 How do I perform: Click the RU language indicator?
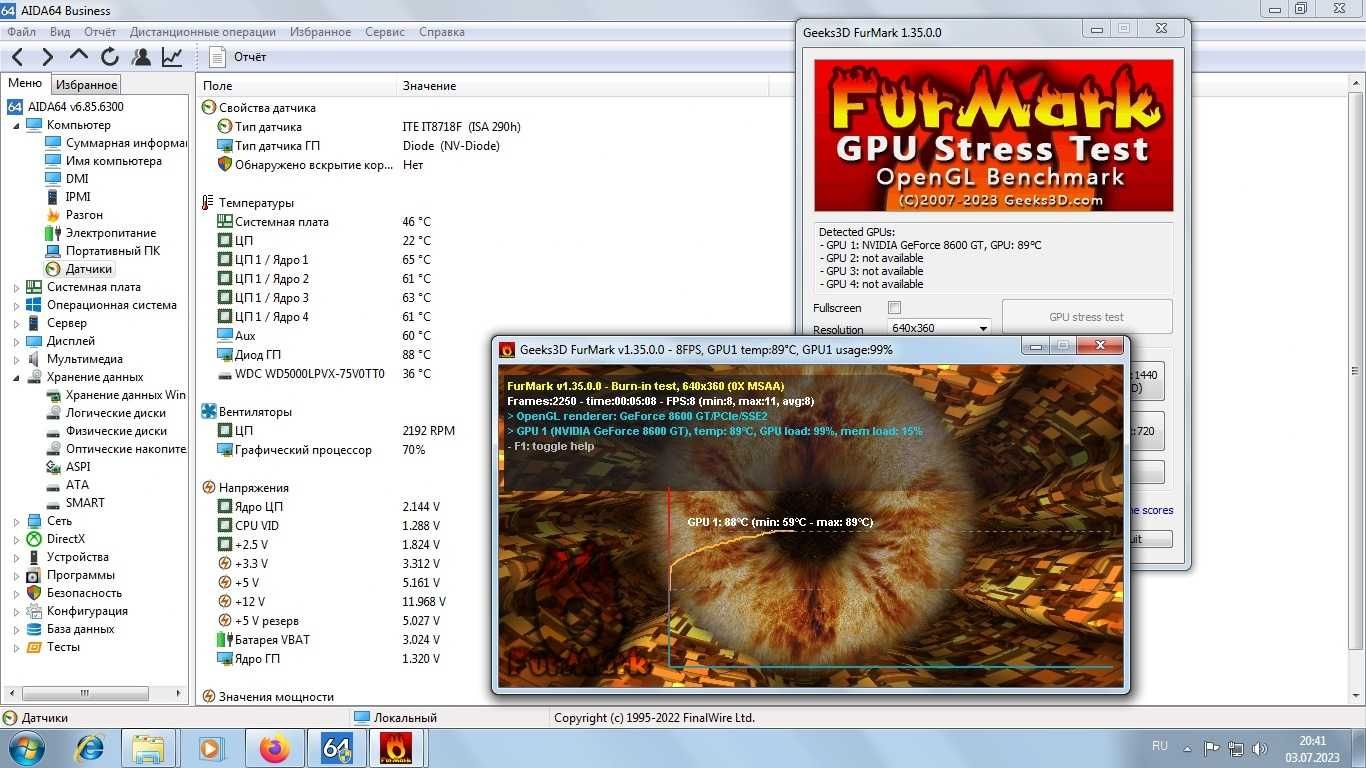(x=1160, y=746)
